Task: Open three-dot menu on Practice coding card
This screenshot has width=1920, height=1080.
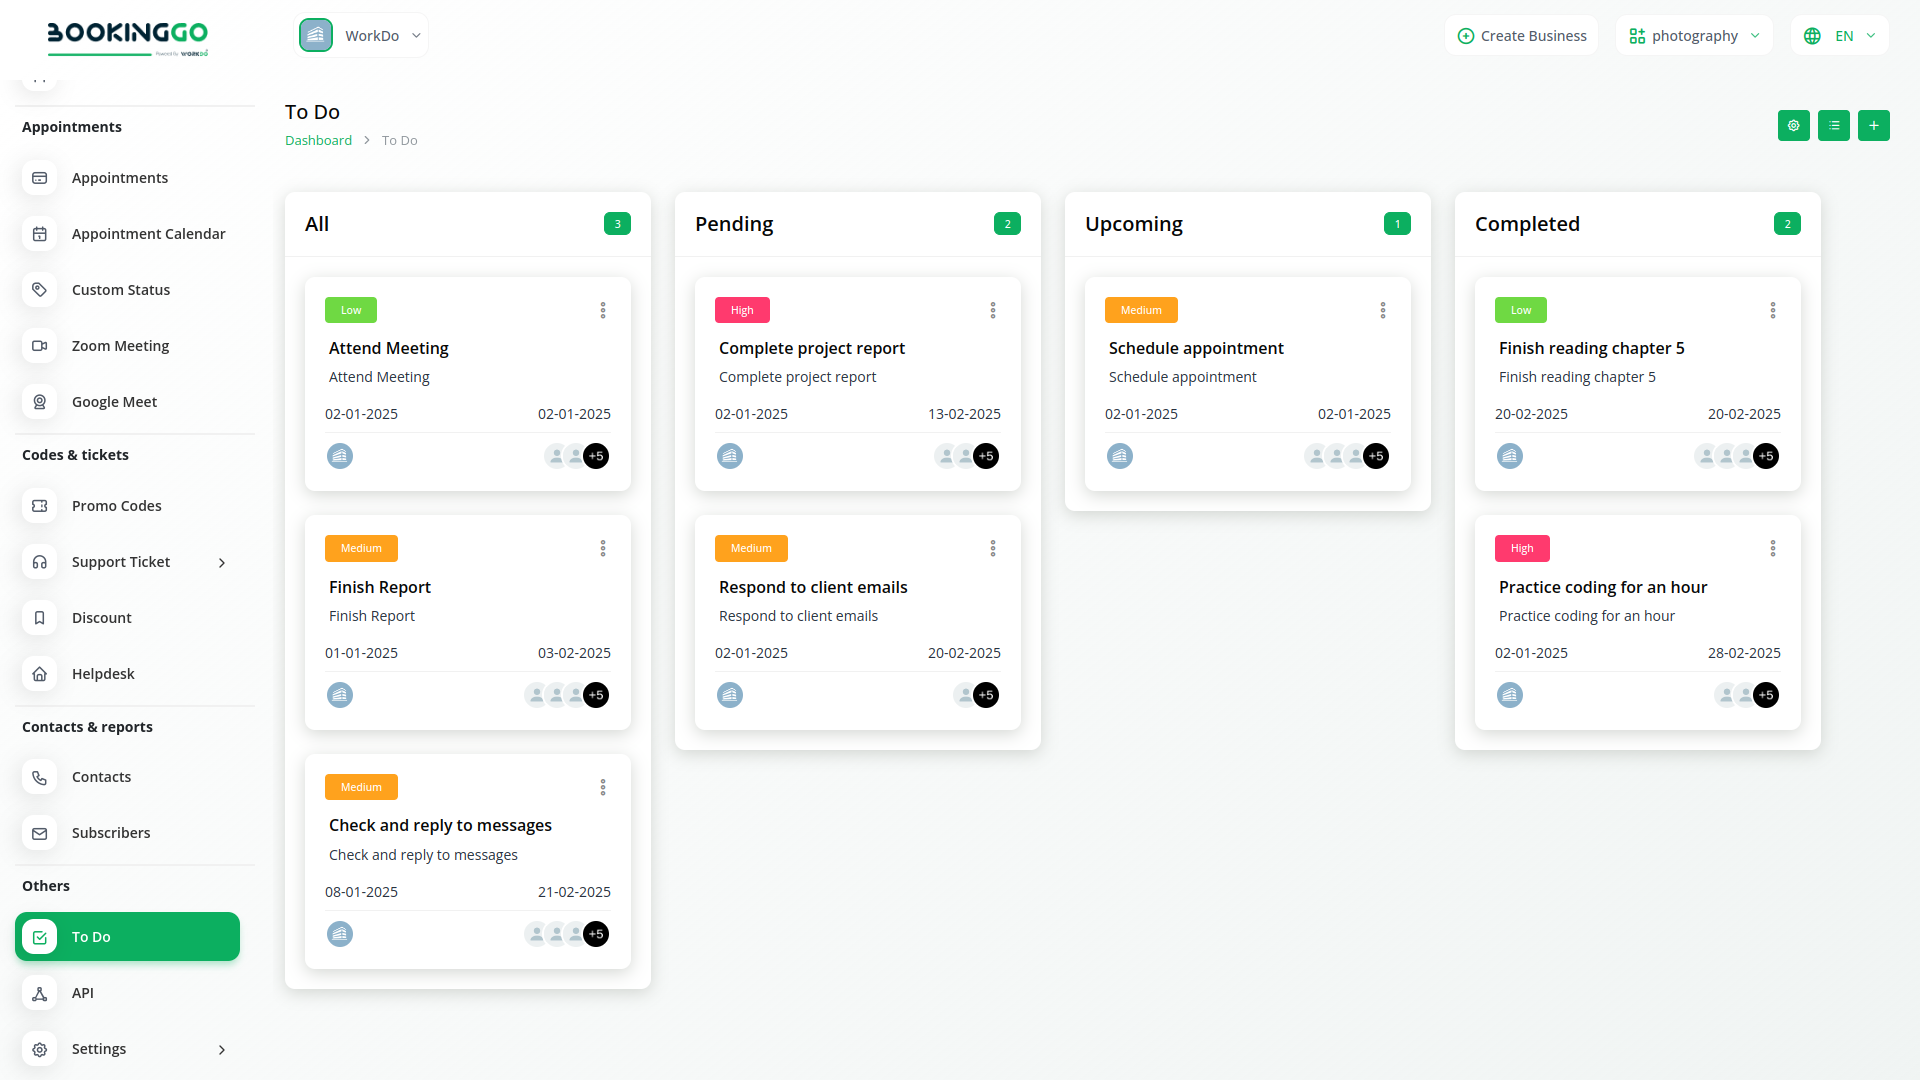Action: (1773, 549)
